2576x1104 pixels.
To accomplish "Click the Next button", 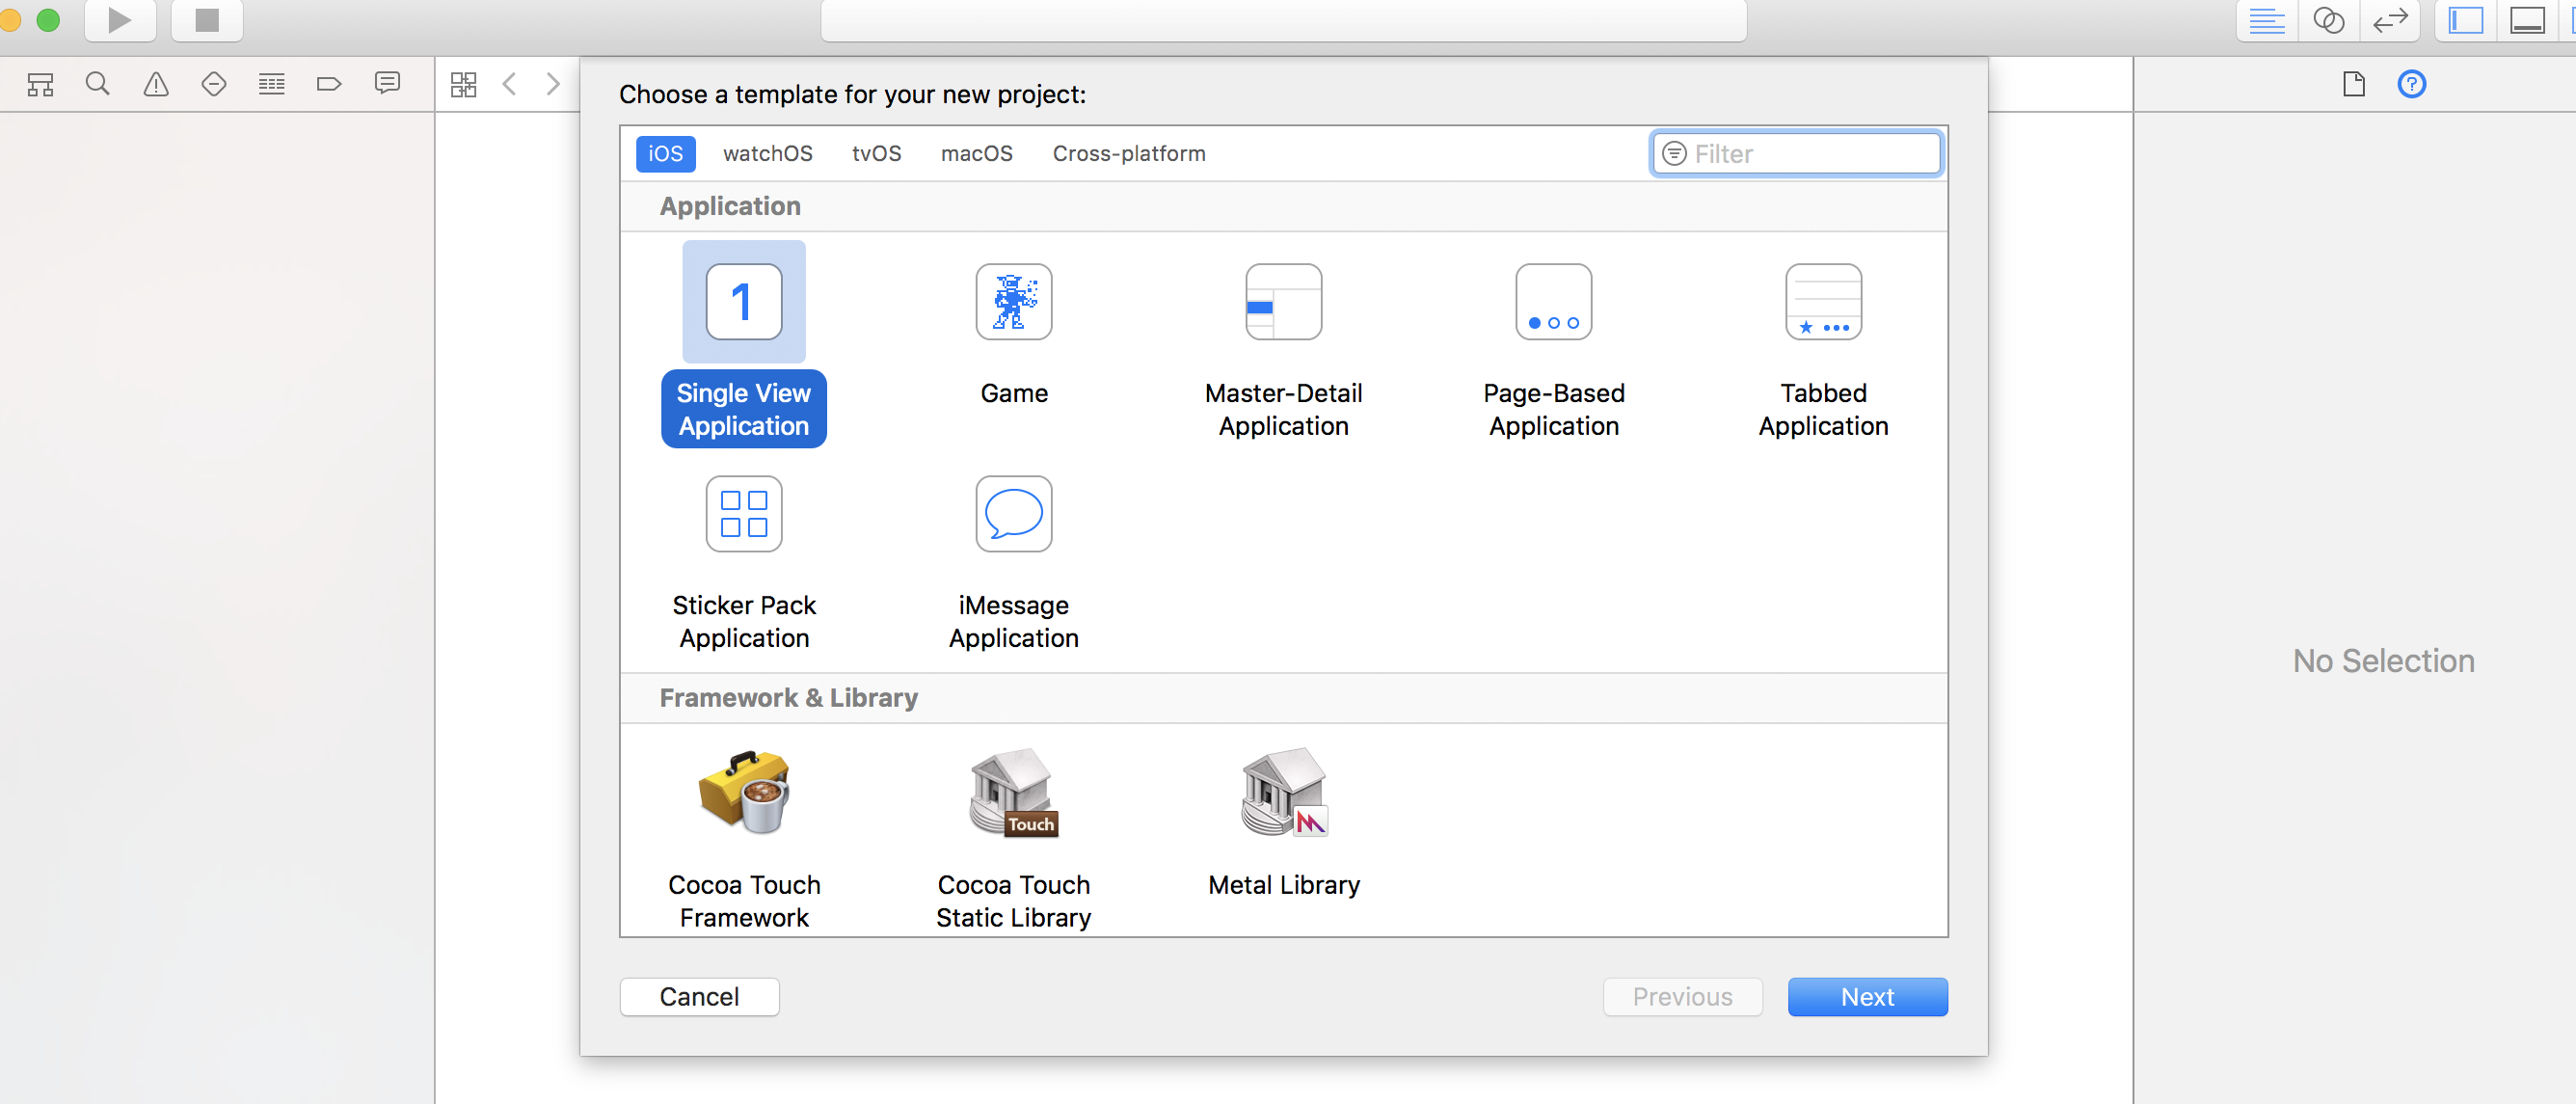I will pos(1867,997).
